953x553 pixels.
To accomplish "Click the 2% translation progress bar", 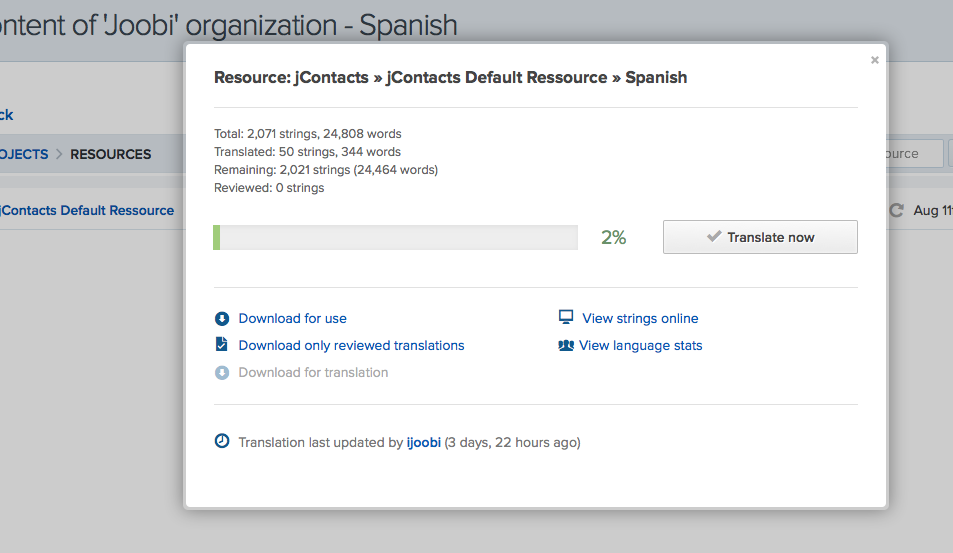I will 395,238.
